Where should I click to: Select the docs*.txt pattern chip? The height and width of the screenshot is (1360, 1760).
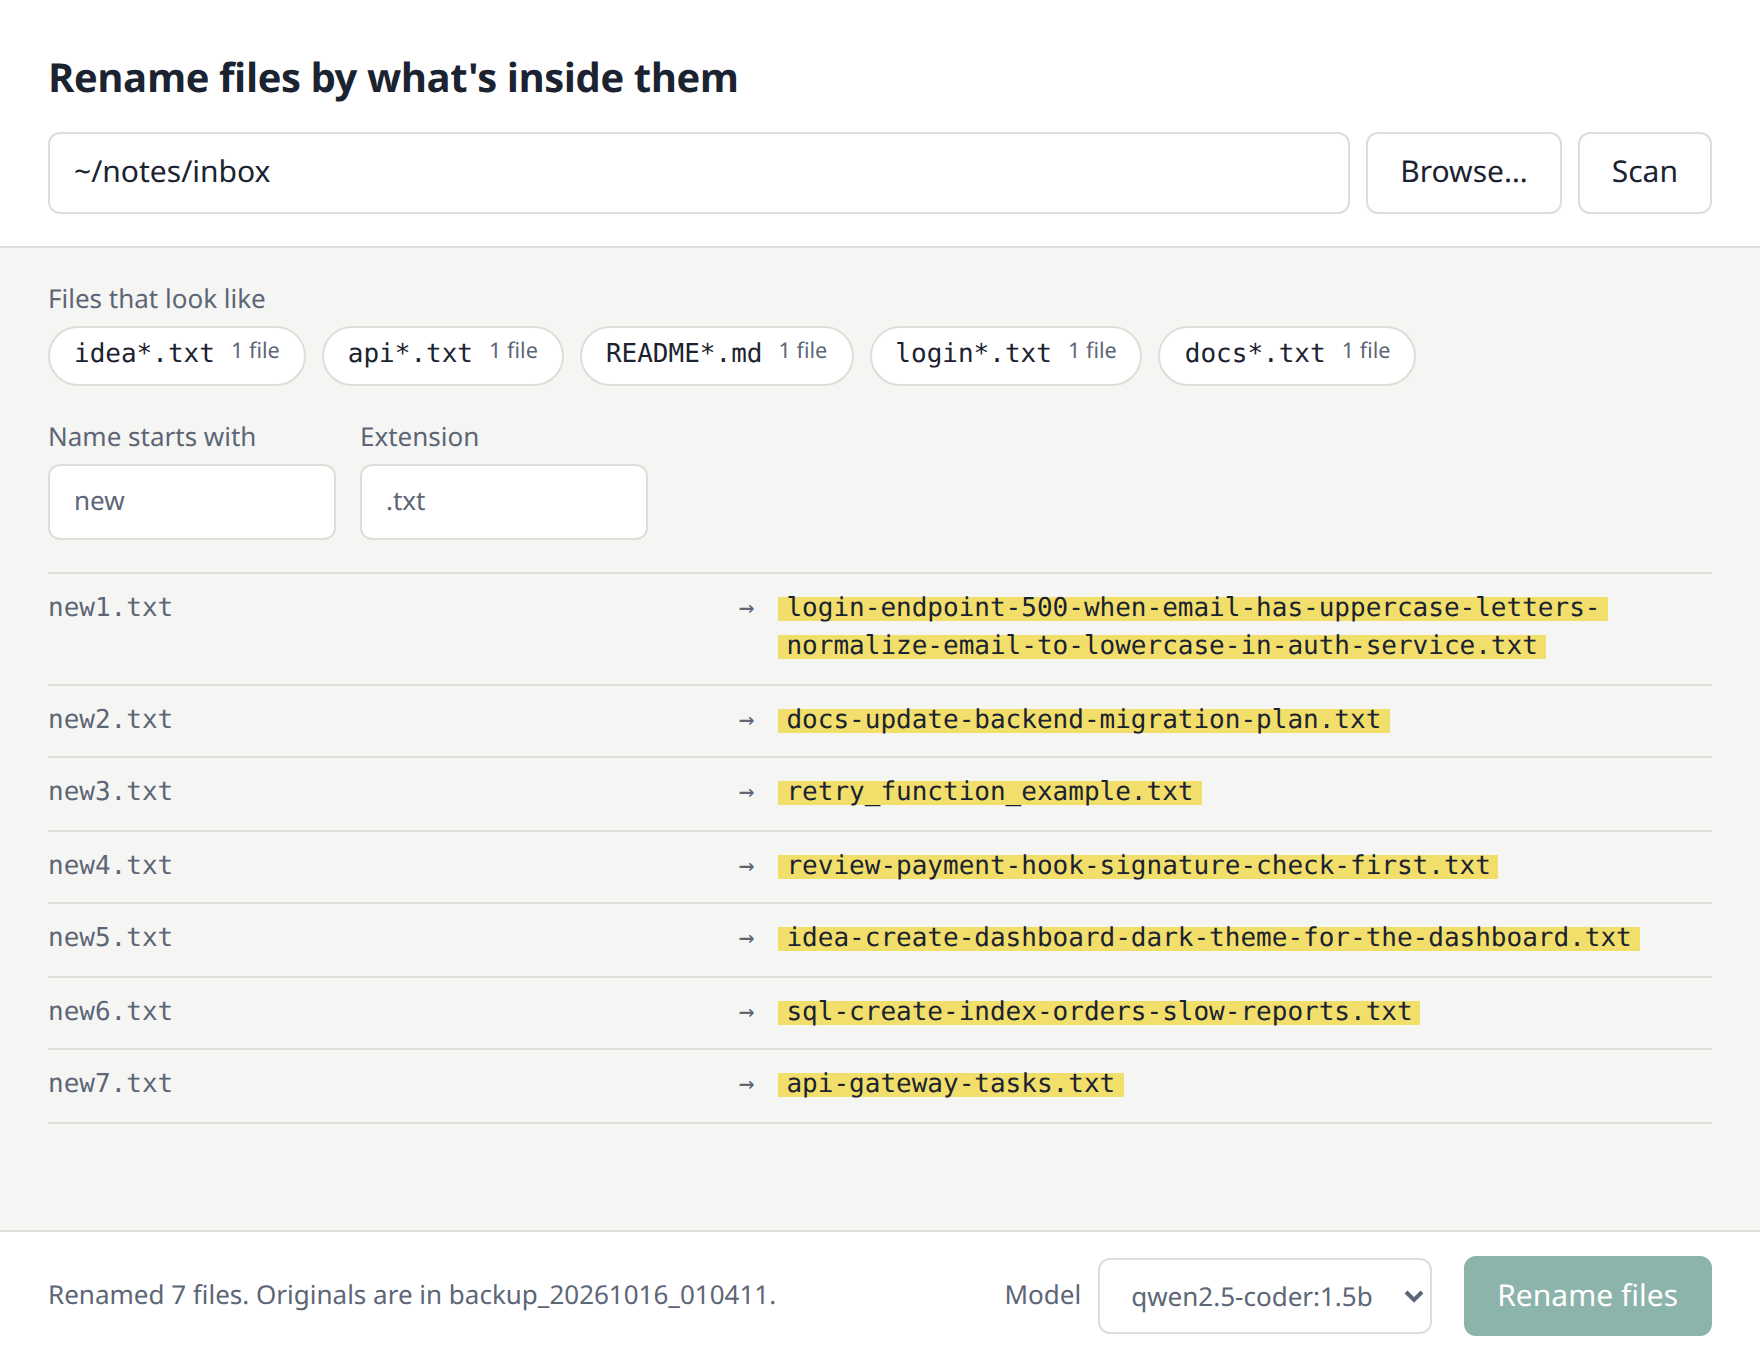[1287, 355]
